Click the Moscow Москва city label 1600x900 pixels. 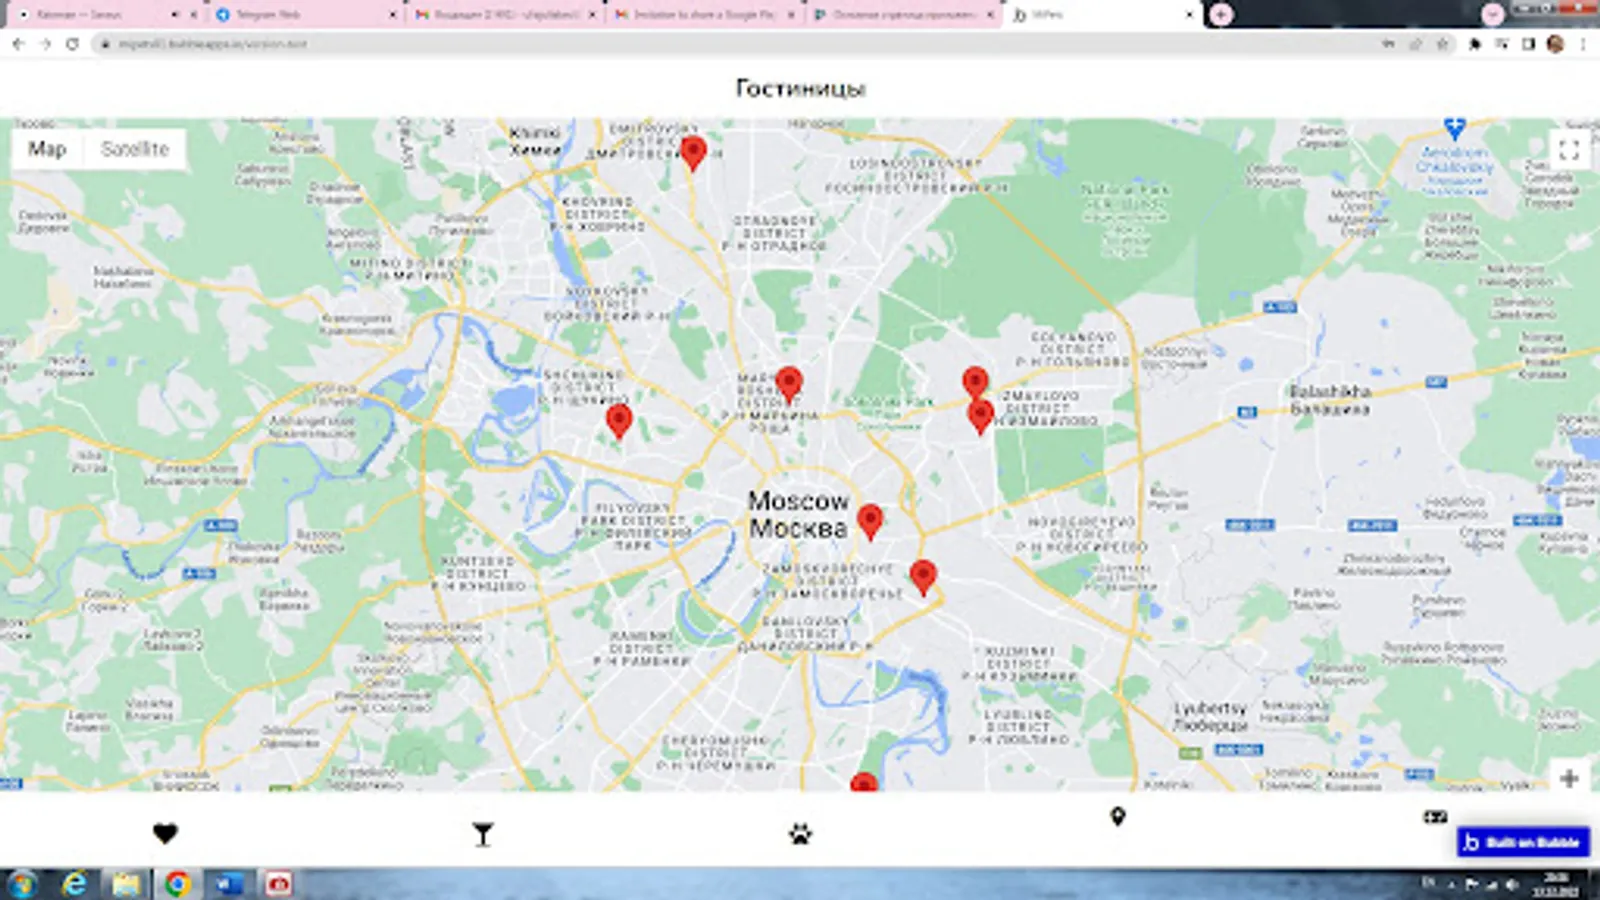(799, 514)
